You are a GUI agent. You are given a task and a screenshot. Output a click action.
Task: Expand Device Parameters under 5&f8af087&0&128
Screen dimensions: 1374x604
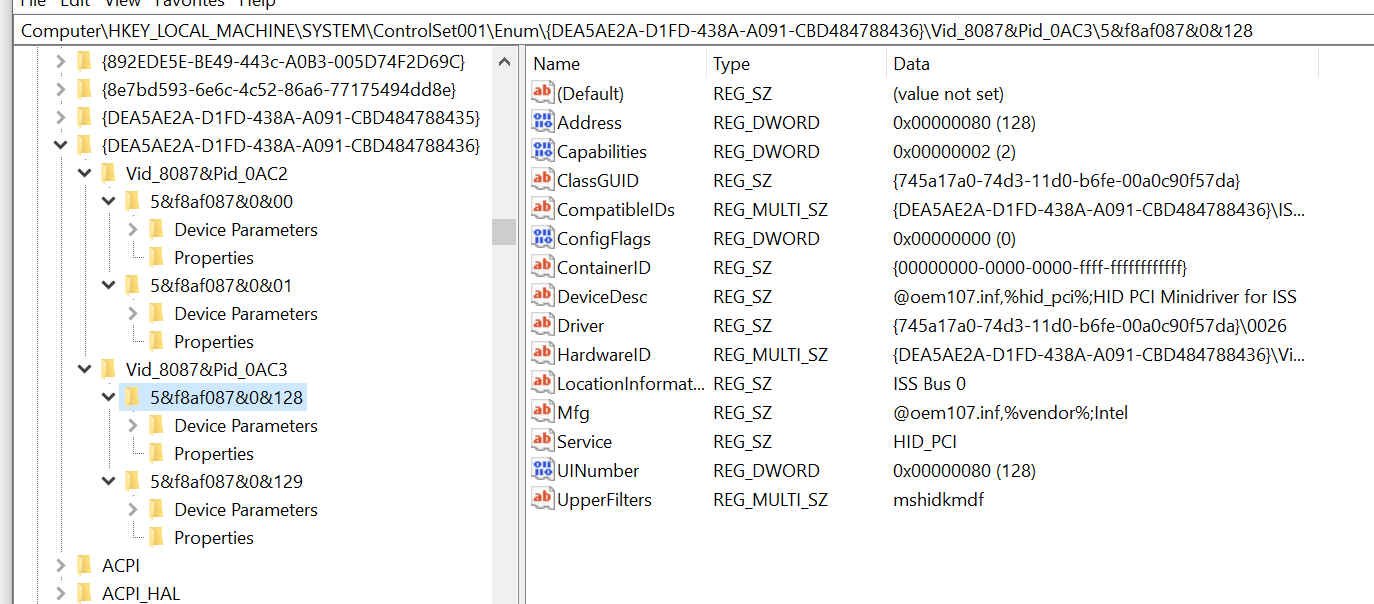tap(132, 425)
